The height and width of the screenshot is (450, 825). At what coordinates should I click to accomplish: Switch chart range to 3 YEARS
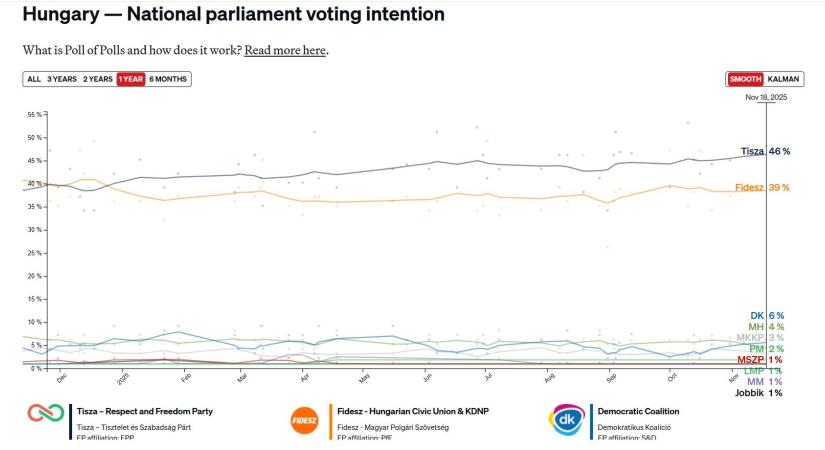click(x=62, y=79)
